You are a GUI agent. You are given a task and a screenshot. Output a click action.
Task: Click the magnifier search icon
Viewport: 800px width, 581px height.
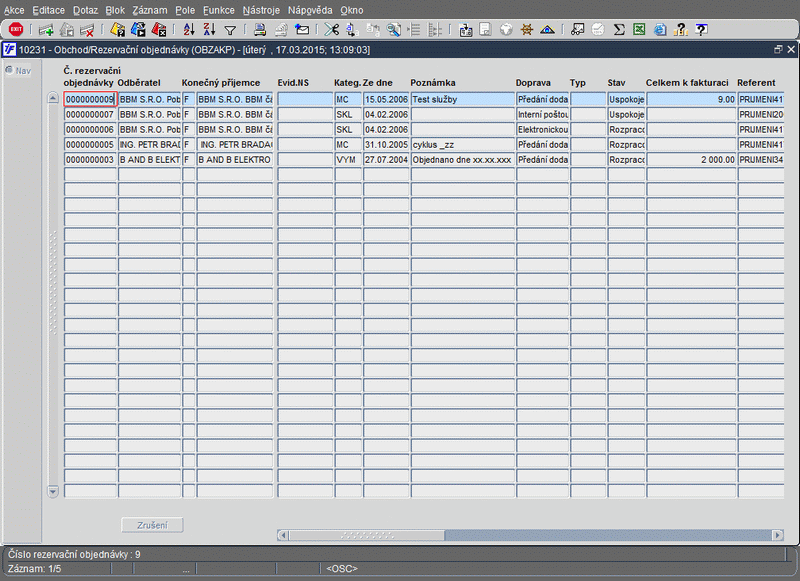[393, 30]
